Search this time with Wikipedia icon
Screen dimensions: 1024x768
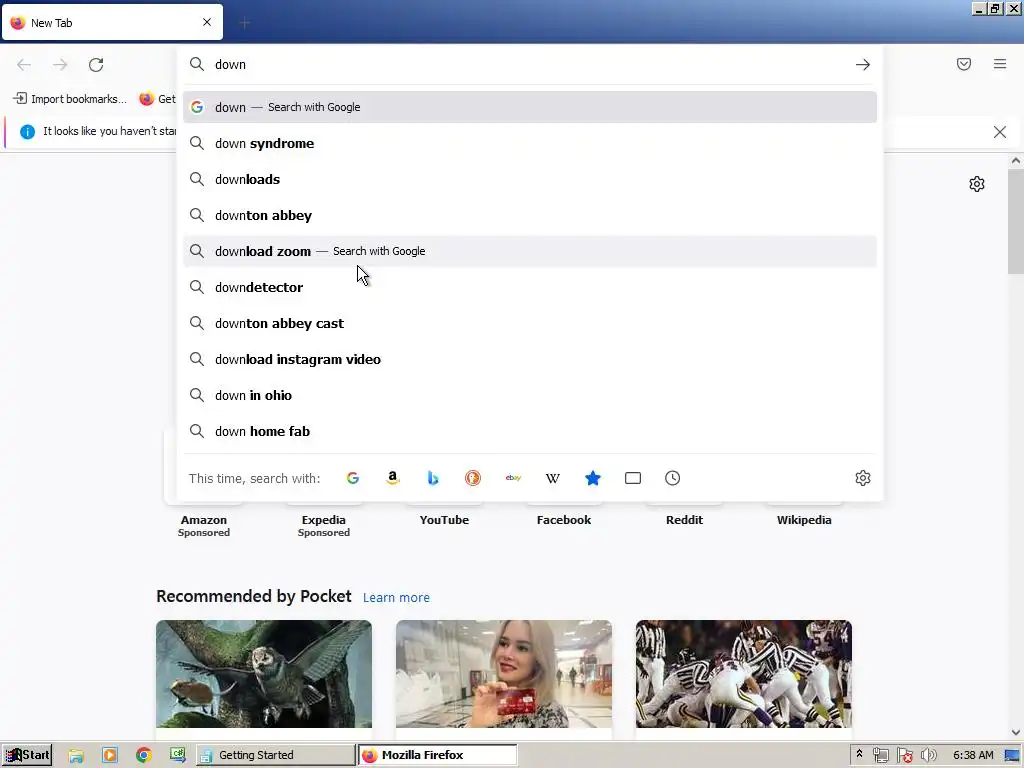click(x=552, y=478)
